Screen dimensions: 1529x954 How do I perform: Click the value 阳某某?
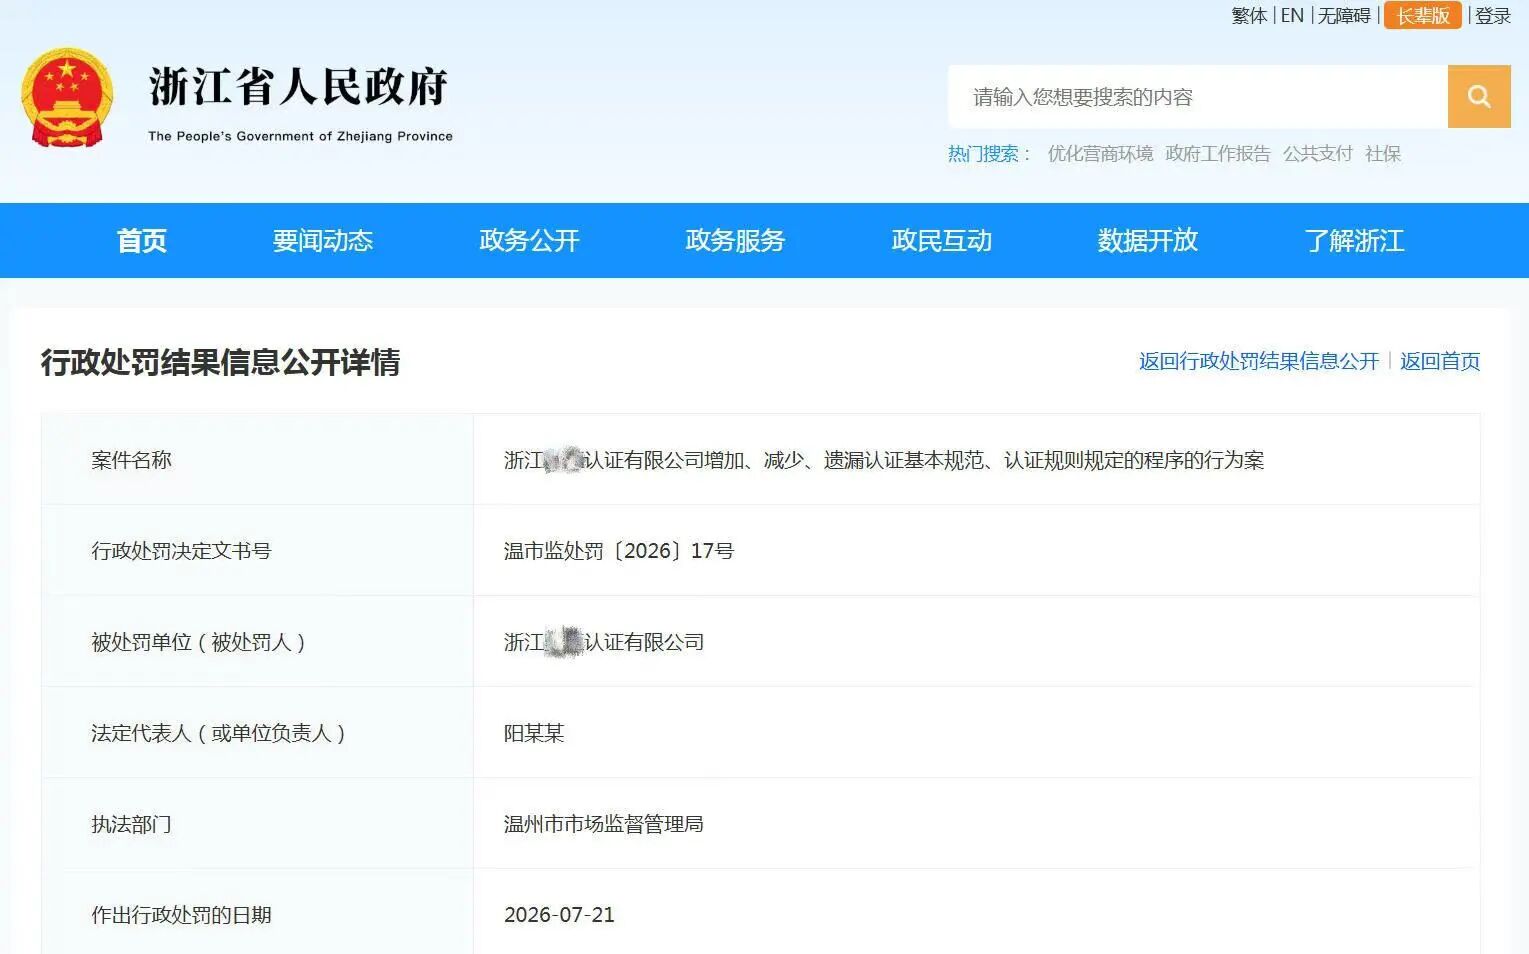click(x=534, y=733)
